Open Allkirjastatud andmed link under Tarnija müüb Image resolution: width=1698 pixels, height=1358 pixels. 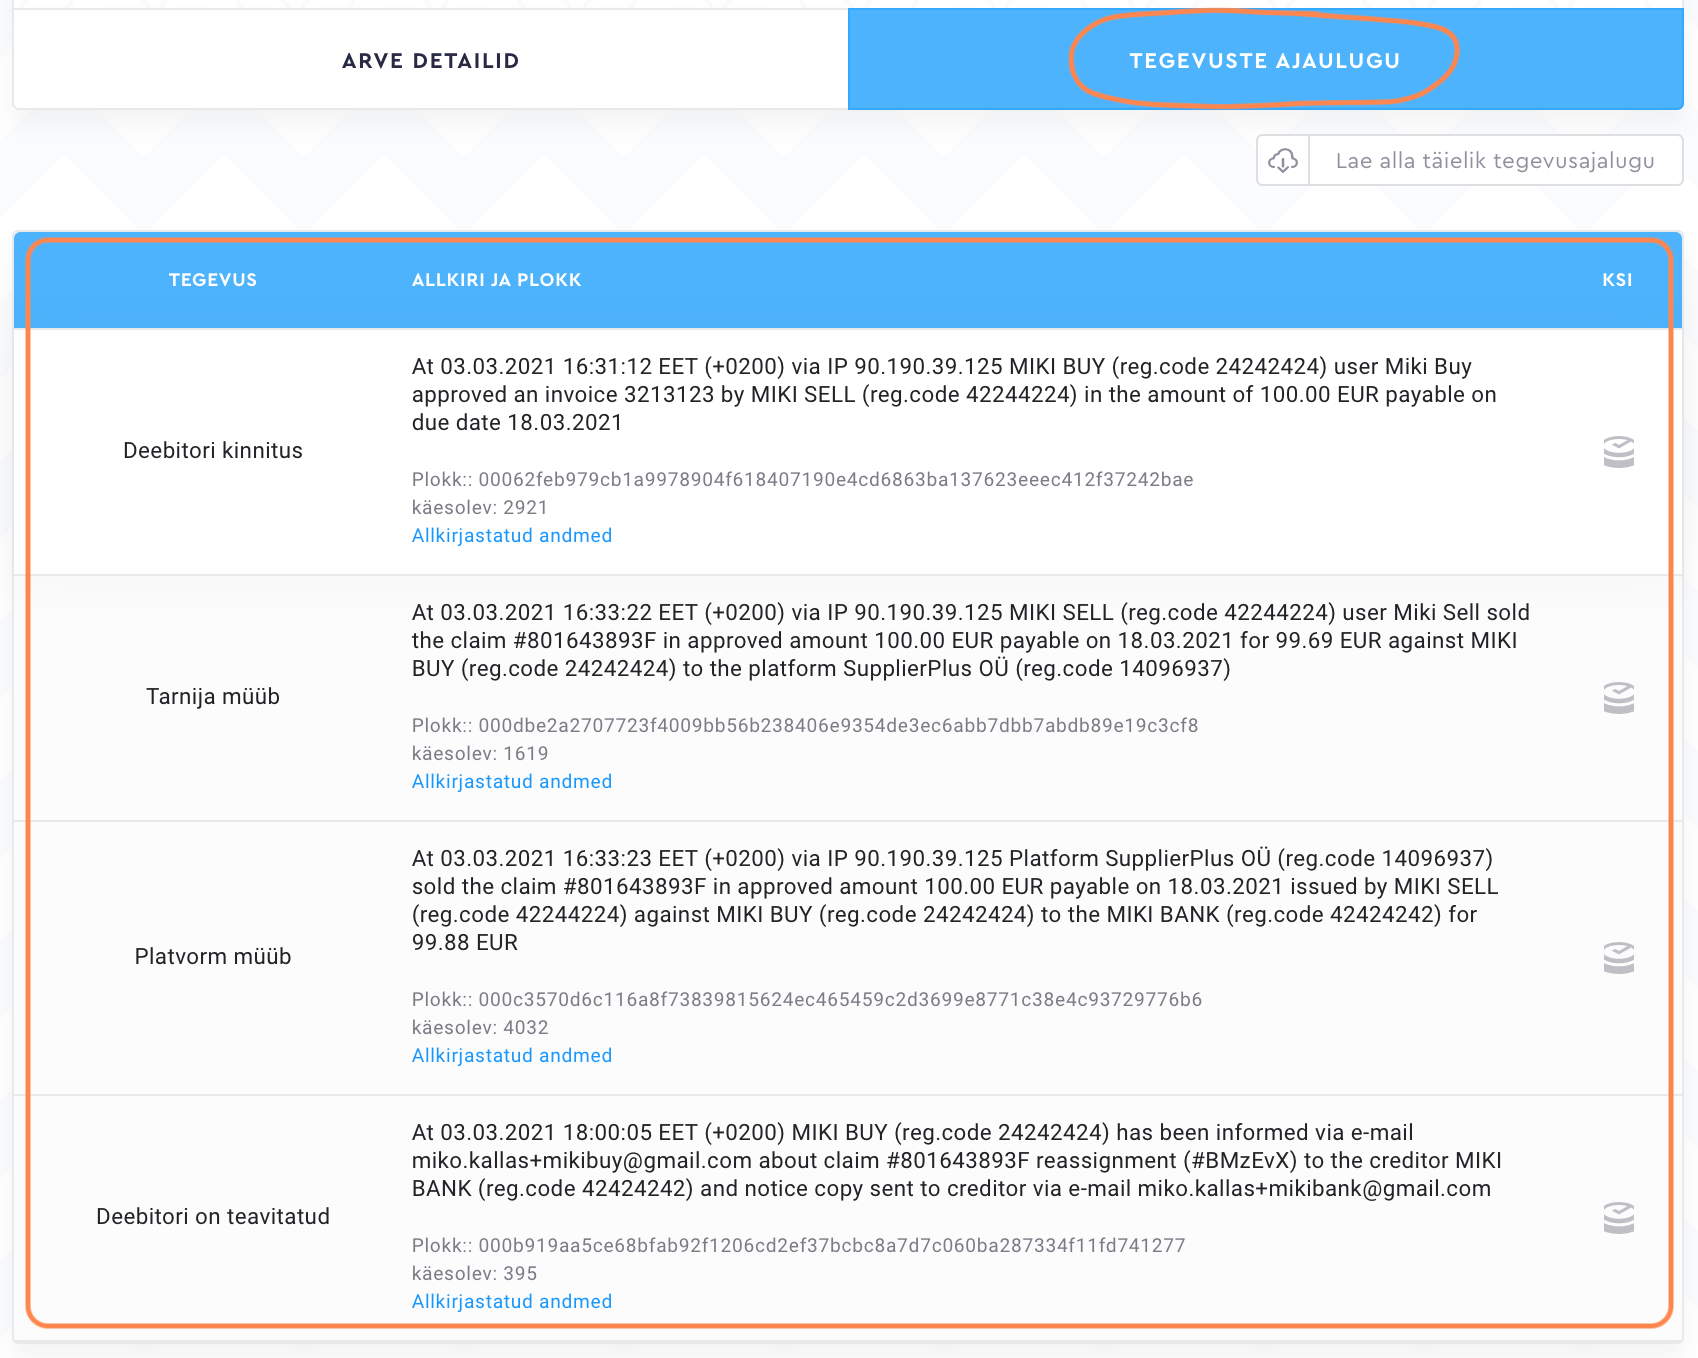[x=512, y=782]
